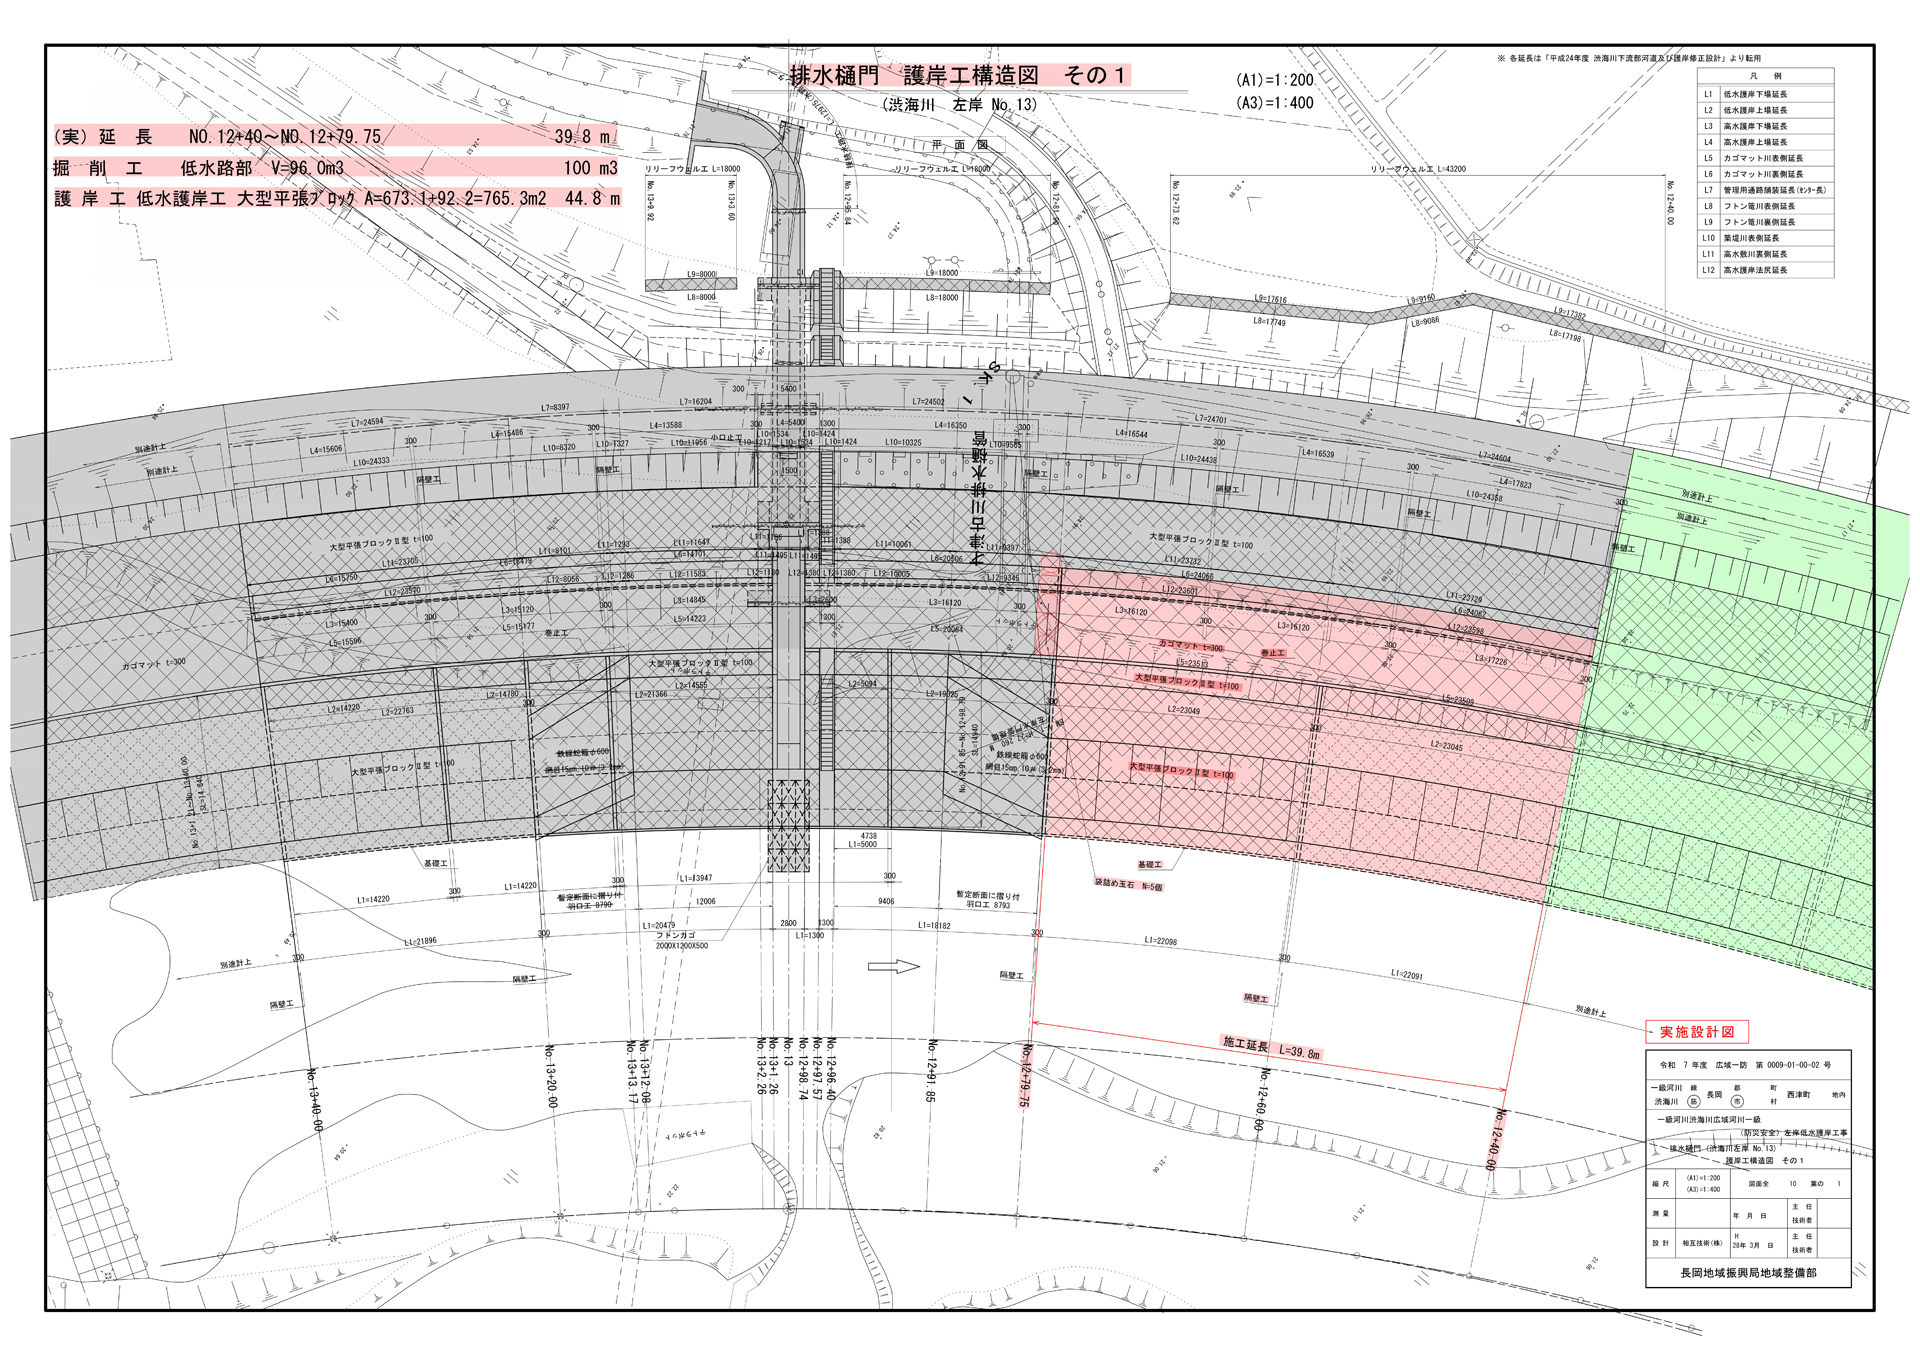Click the station label No.13+40.00
The width and height of the screenshot is (1920, 1356).
point(316,1099)
